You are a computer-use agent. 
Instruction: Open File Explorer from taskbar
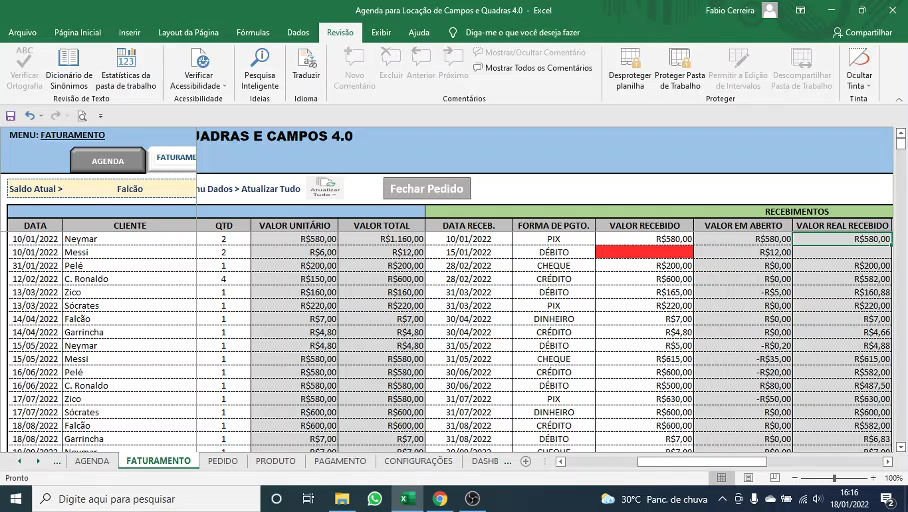click(342, 499)
